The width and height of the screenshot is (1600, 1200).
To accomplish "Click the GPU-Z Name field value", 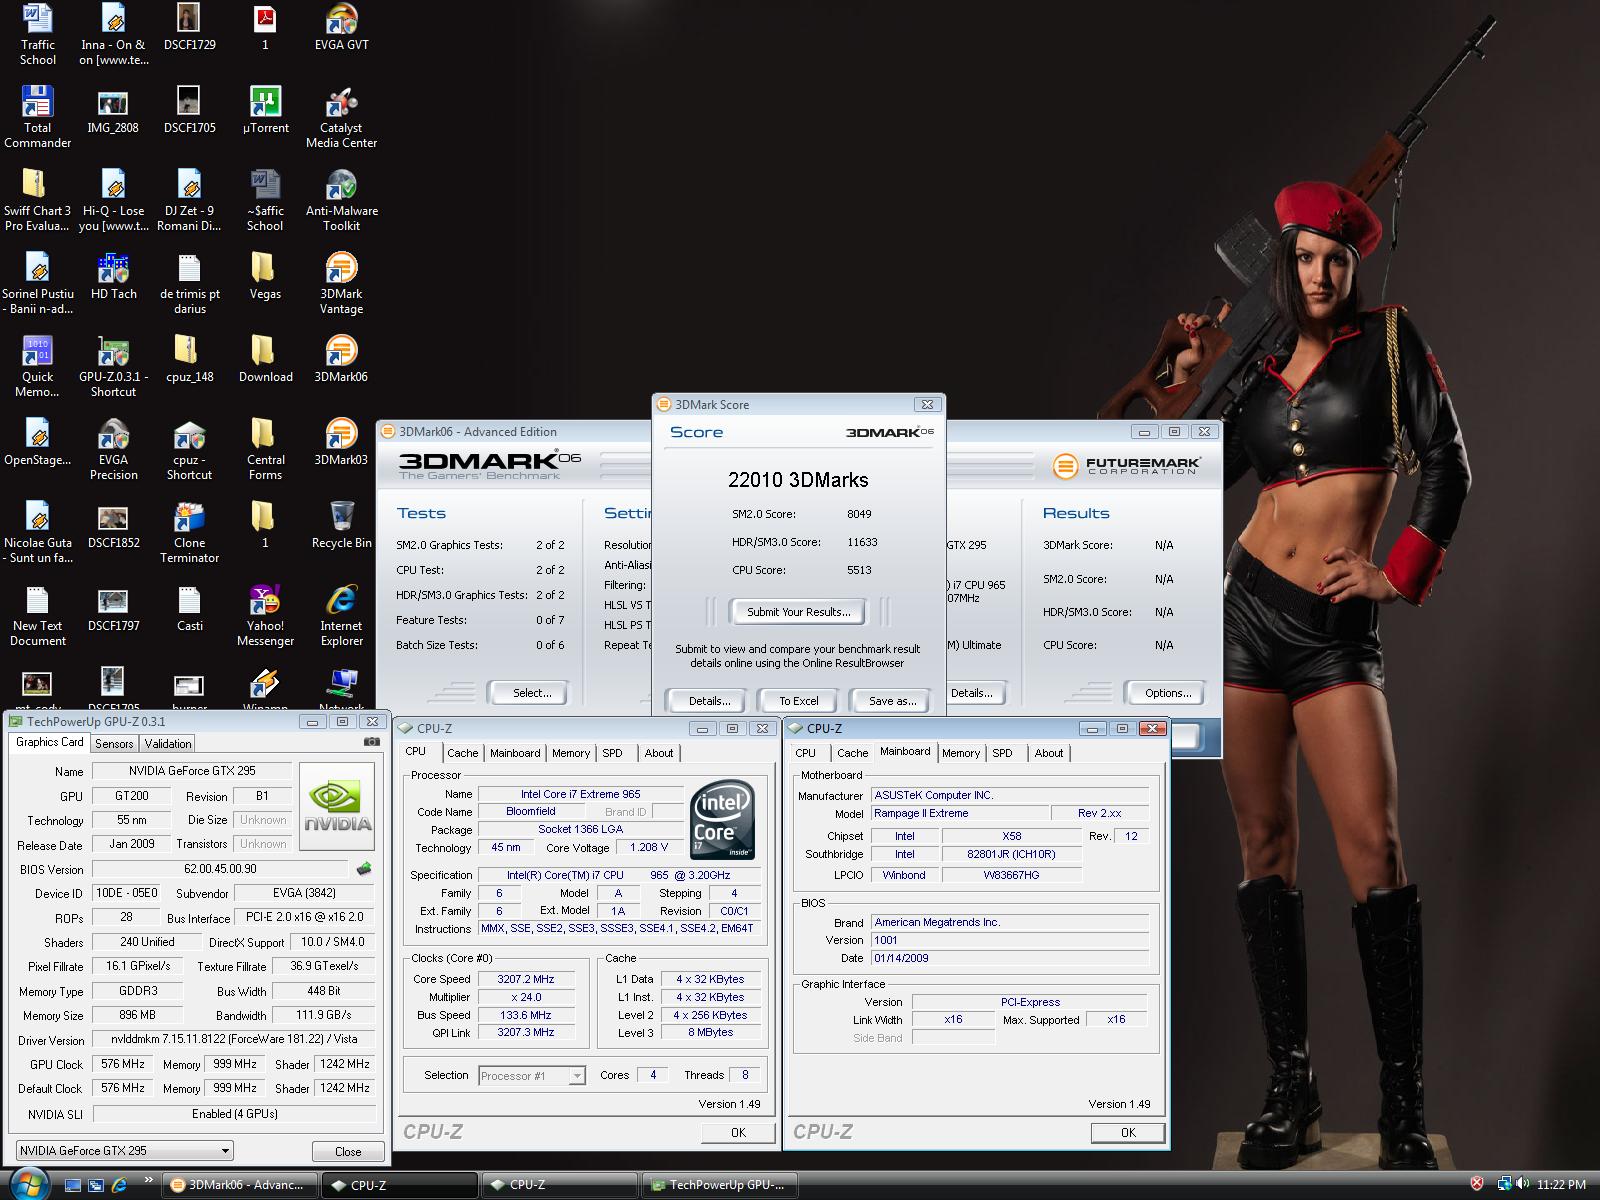I will coord(192,771).
